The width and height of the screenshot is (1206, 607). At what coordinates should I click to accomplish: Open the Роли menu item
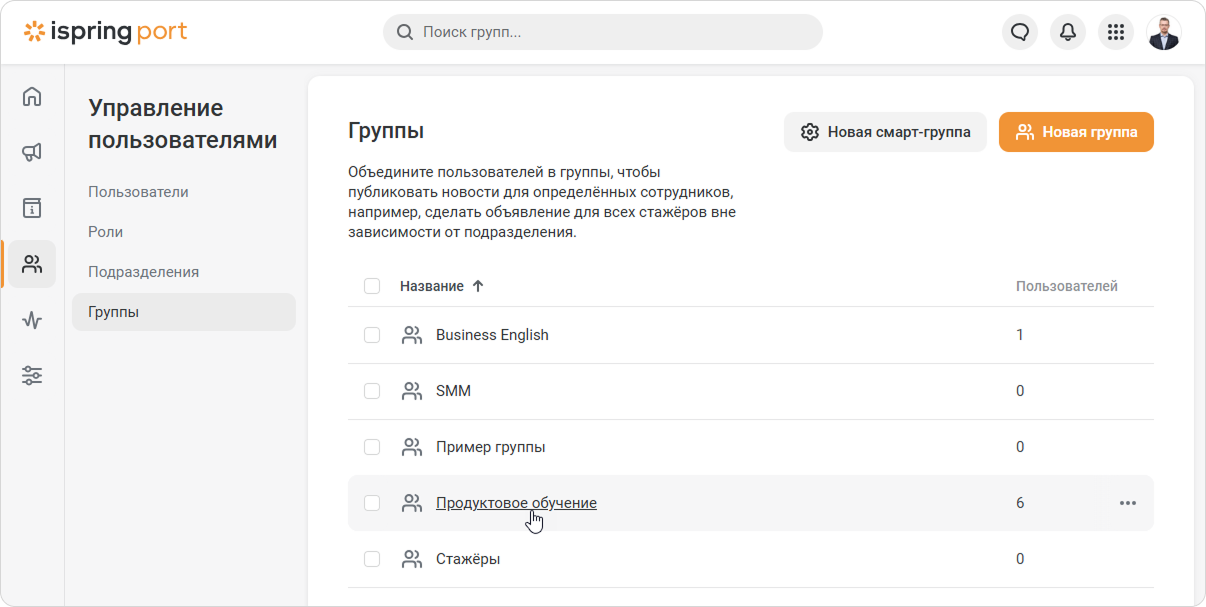click(184, 232)
